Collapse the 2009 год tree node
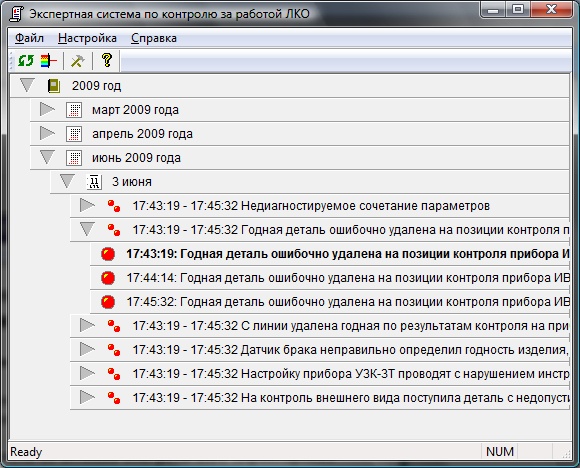Image resolution: width=580 pixels, height=468 pixels. tap(27, 85)
